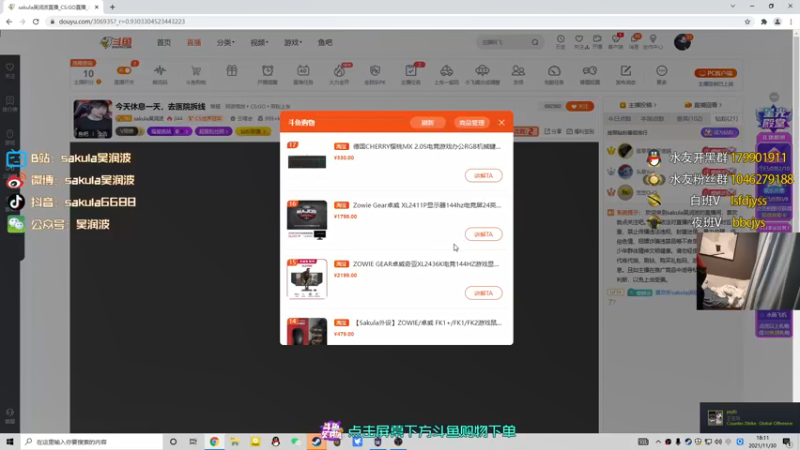800x450 pixels.
Task: Click the 刷新 refresh button in shopping popup
Action: [428, 123]
